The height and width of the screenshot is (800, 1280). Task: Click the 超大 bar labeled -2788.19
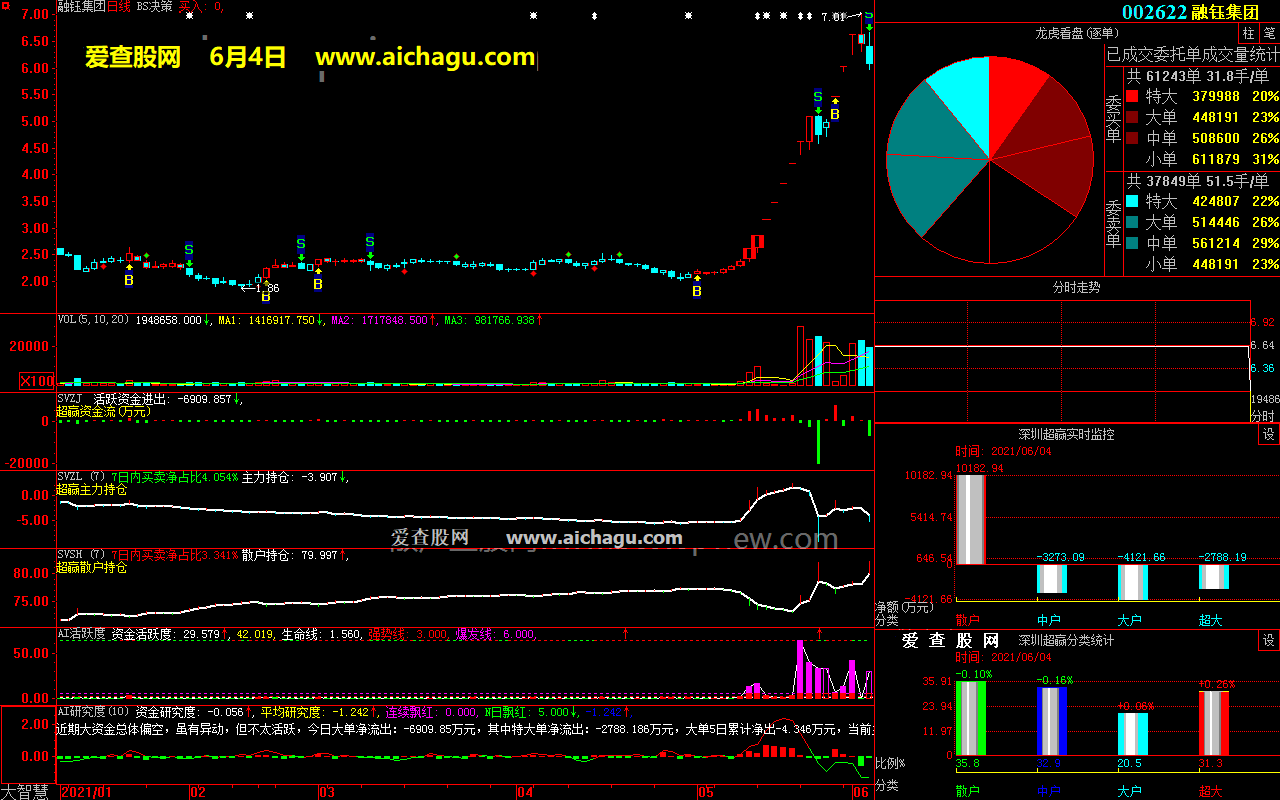1213,577
